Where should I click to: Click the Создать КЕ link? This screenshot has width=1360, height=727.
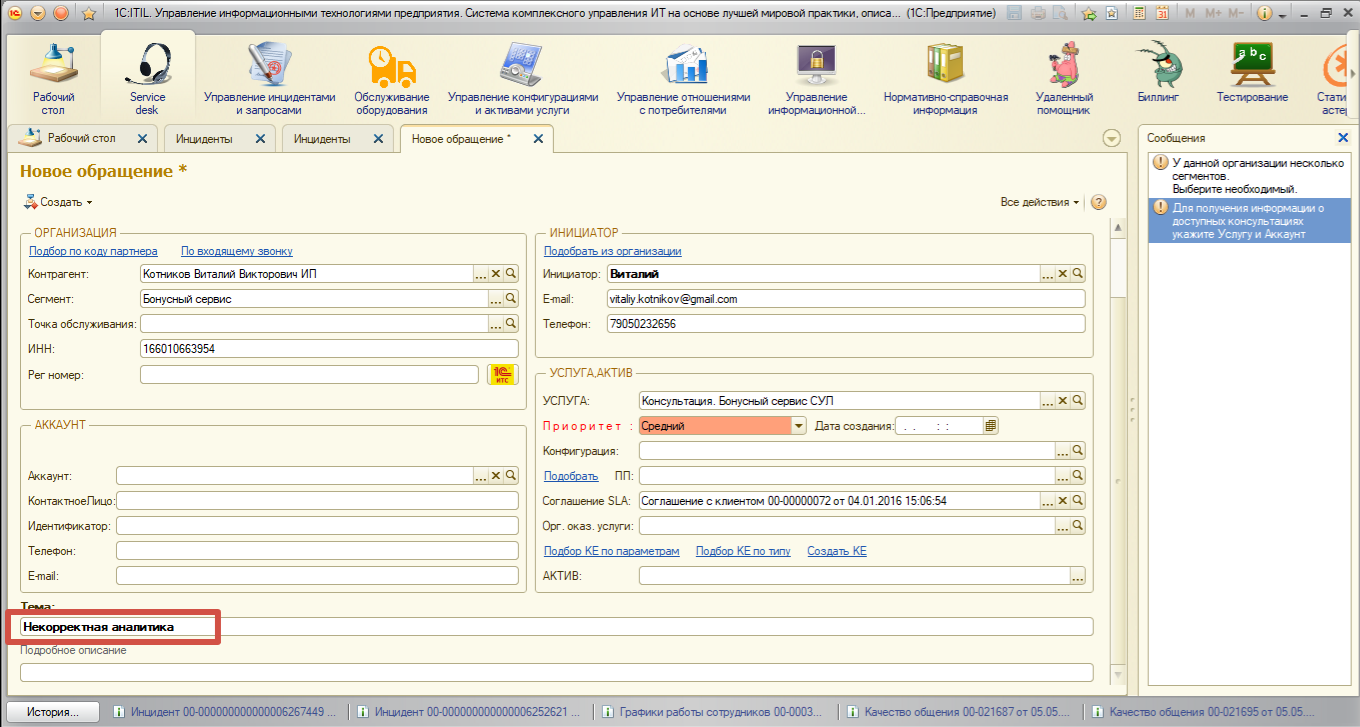[x=837, y=551]
